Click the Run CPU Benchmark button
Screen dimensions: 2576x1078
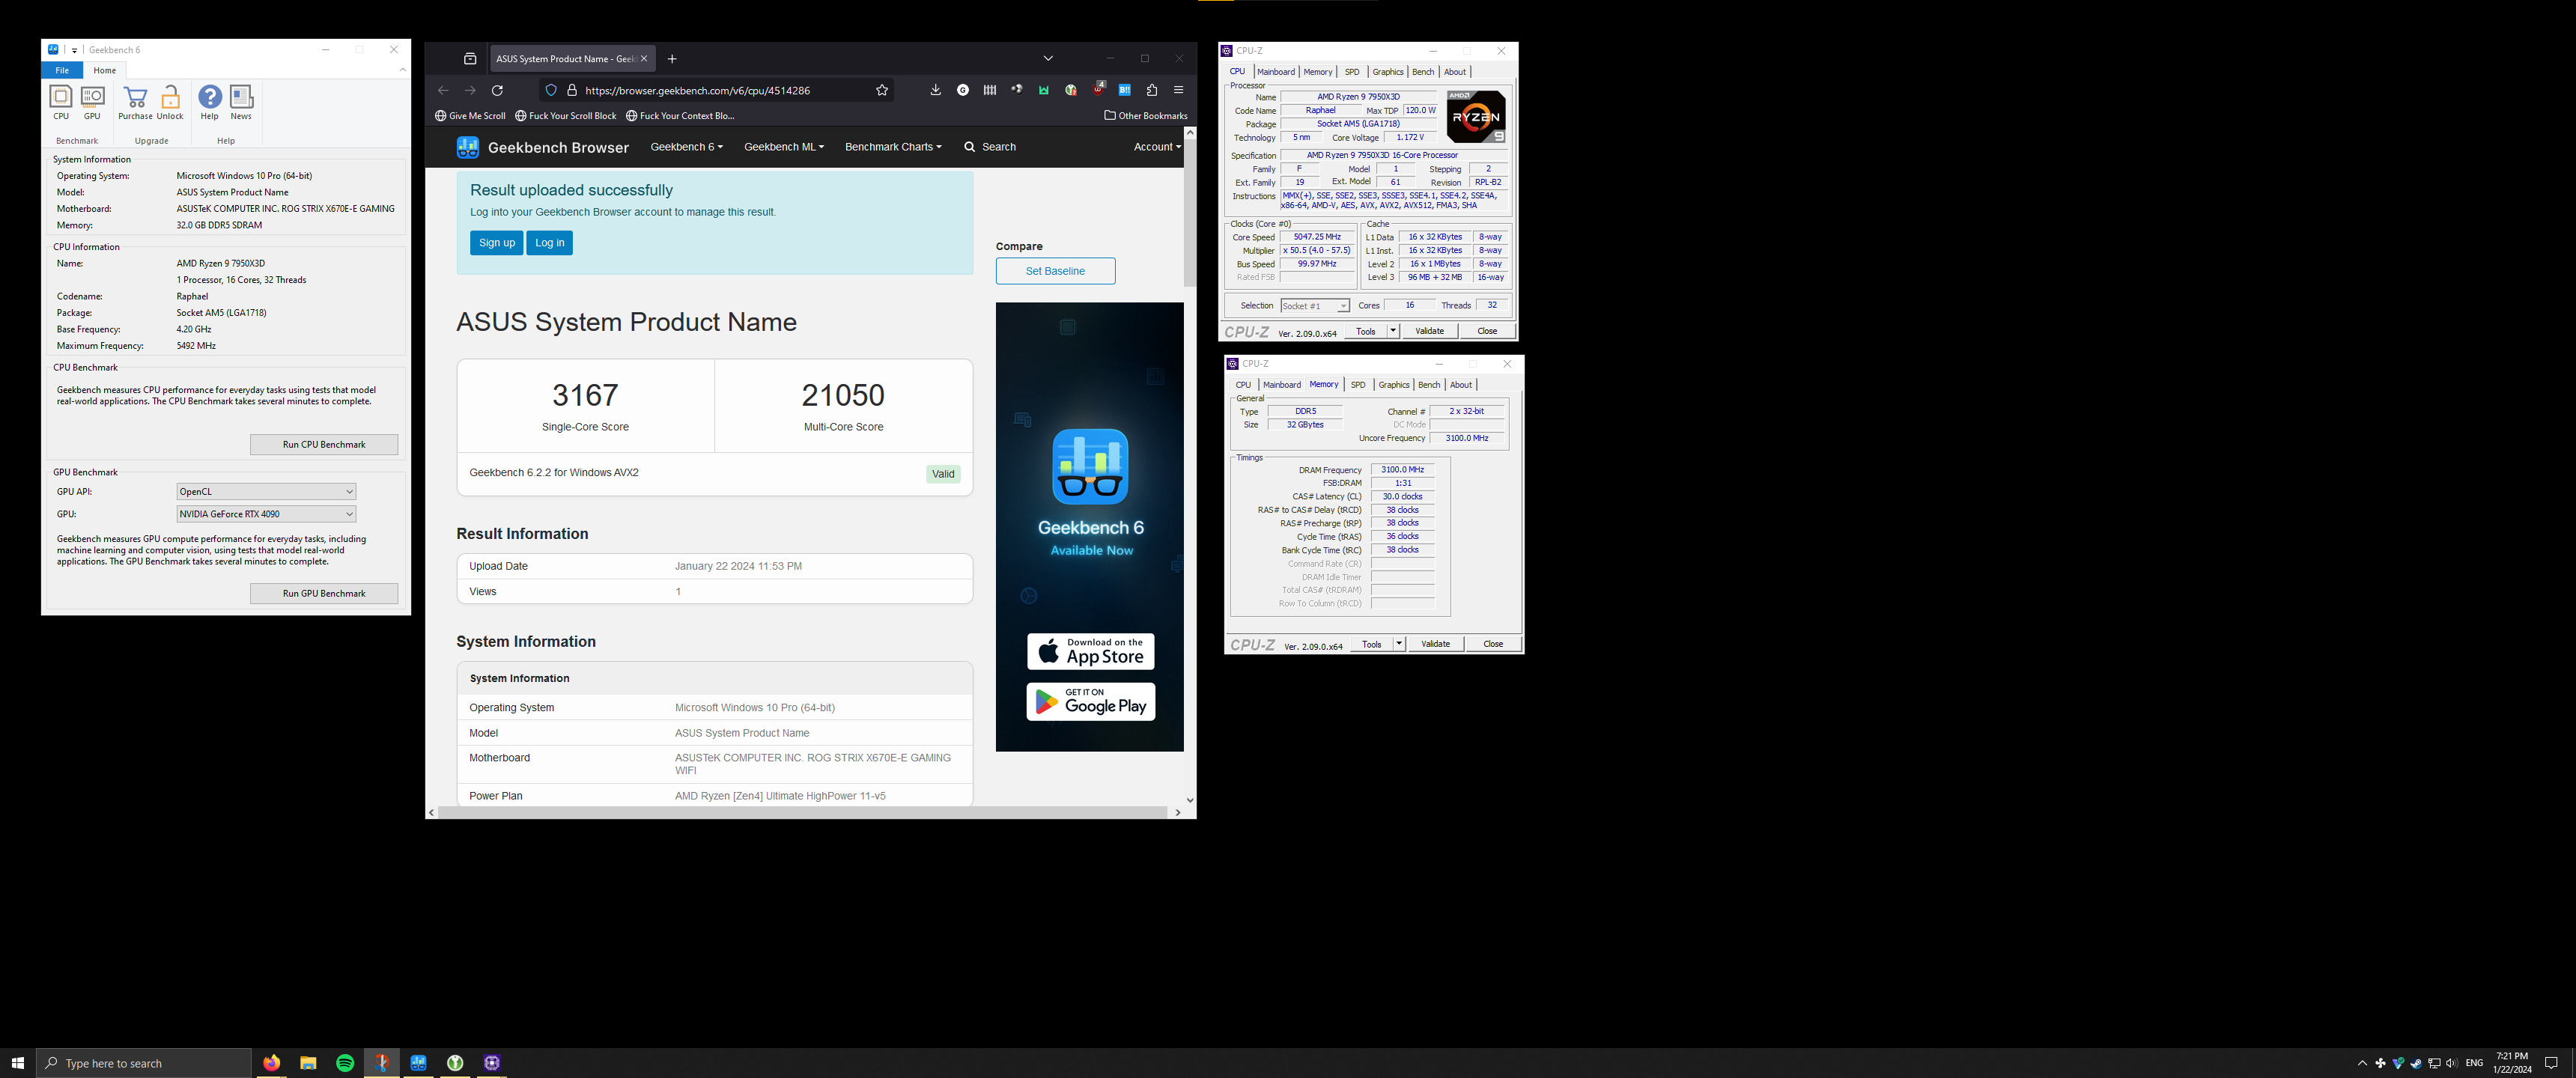pos(324,445)
